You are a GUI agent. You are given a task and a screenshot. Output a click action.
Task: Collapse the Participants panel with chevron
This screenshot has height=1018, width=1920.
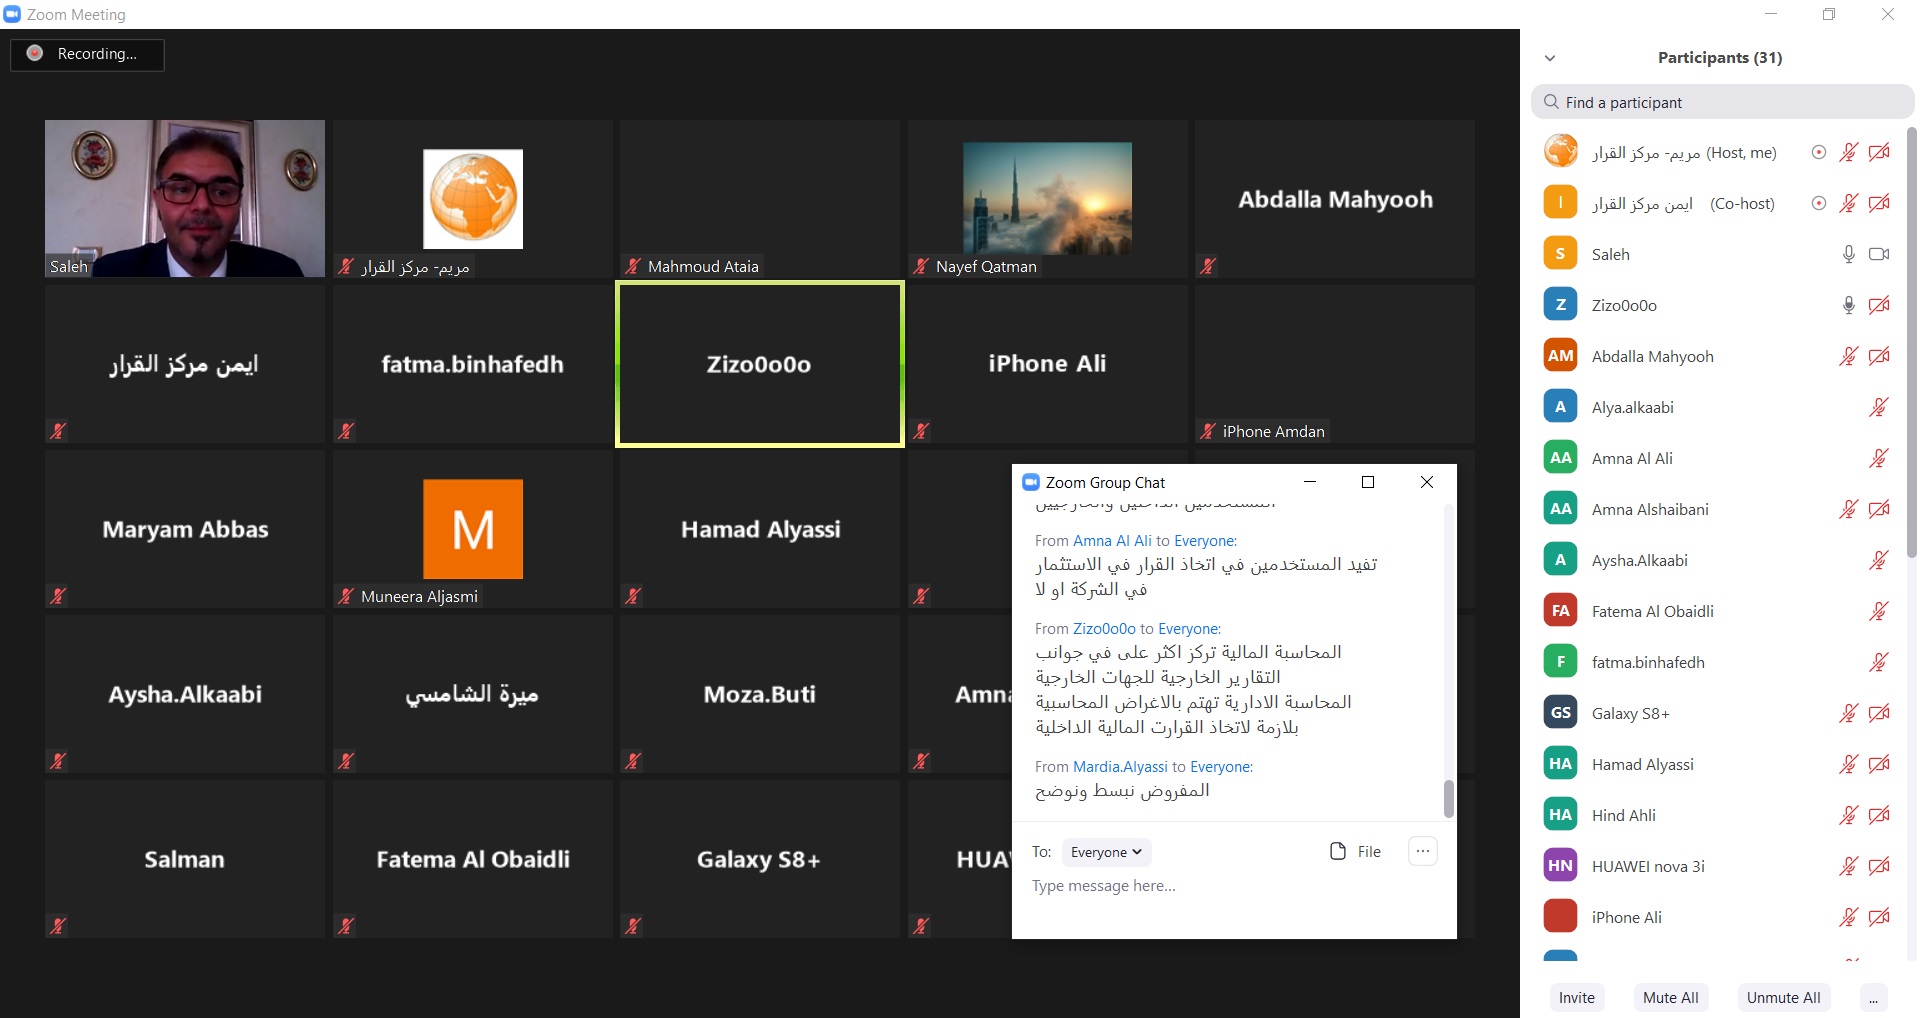pyautogui.click(x=1550, y=58)
